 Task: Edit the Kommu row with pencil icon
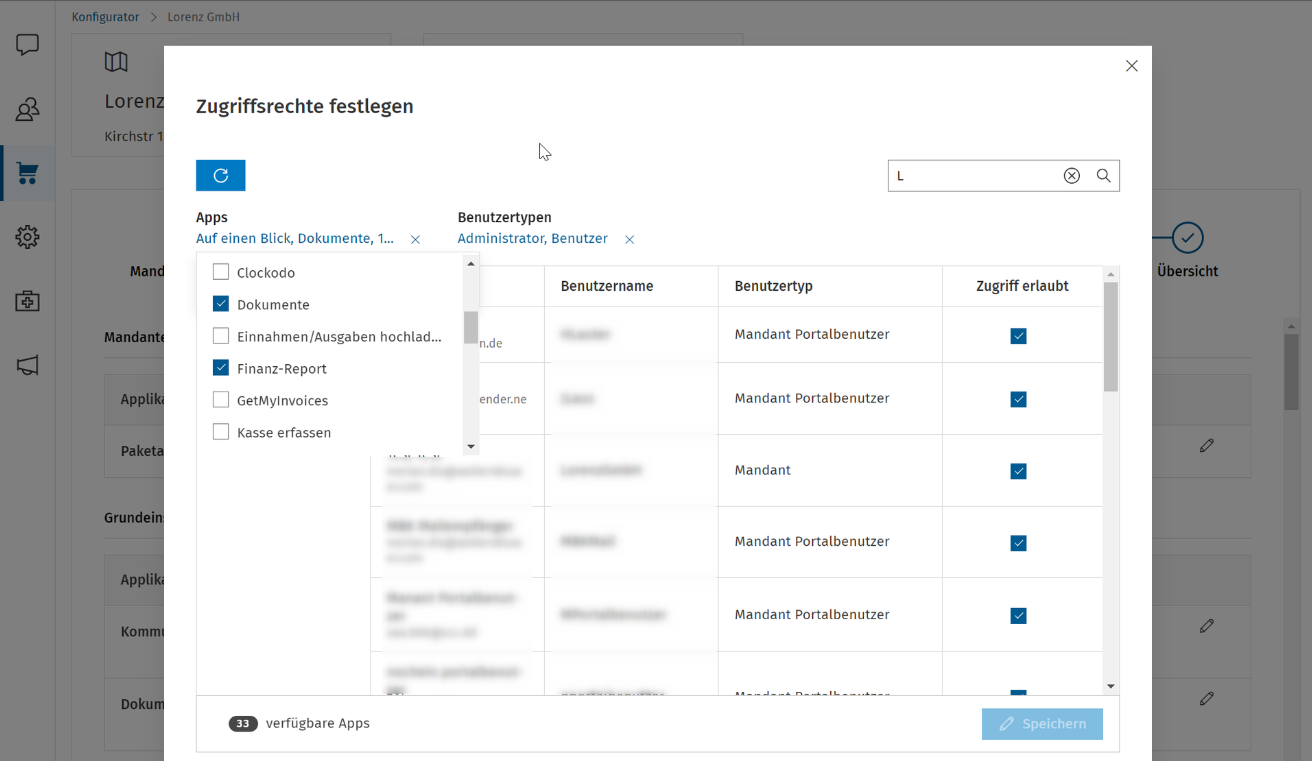[x=1207, y=626]
